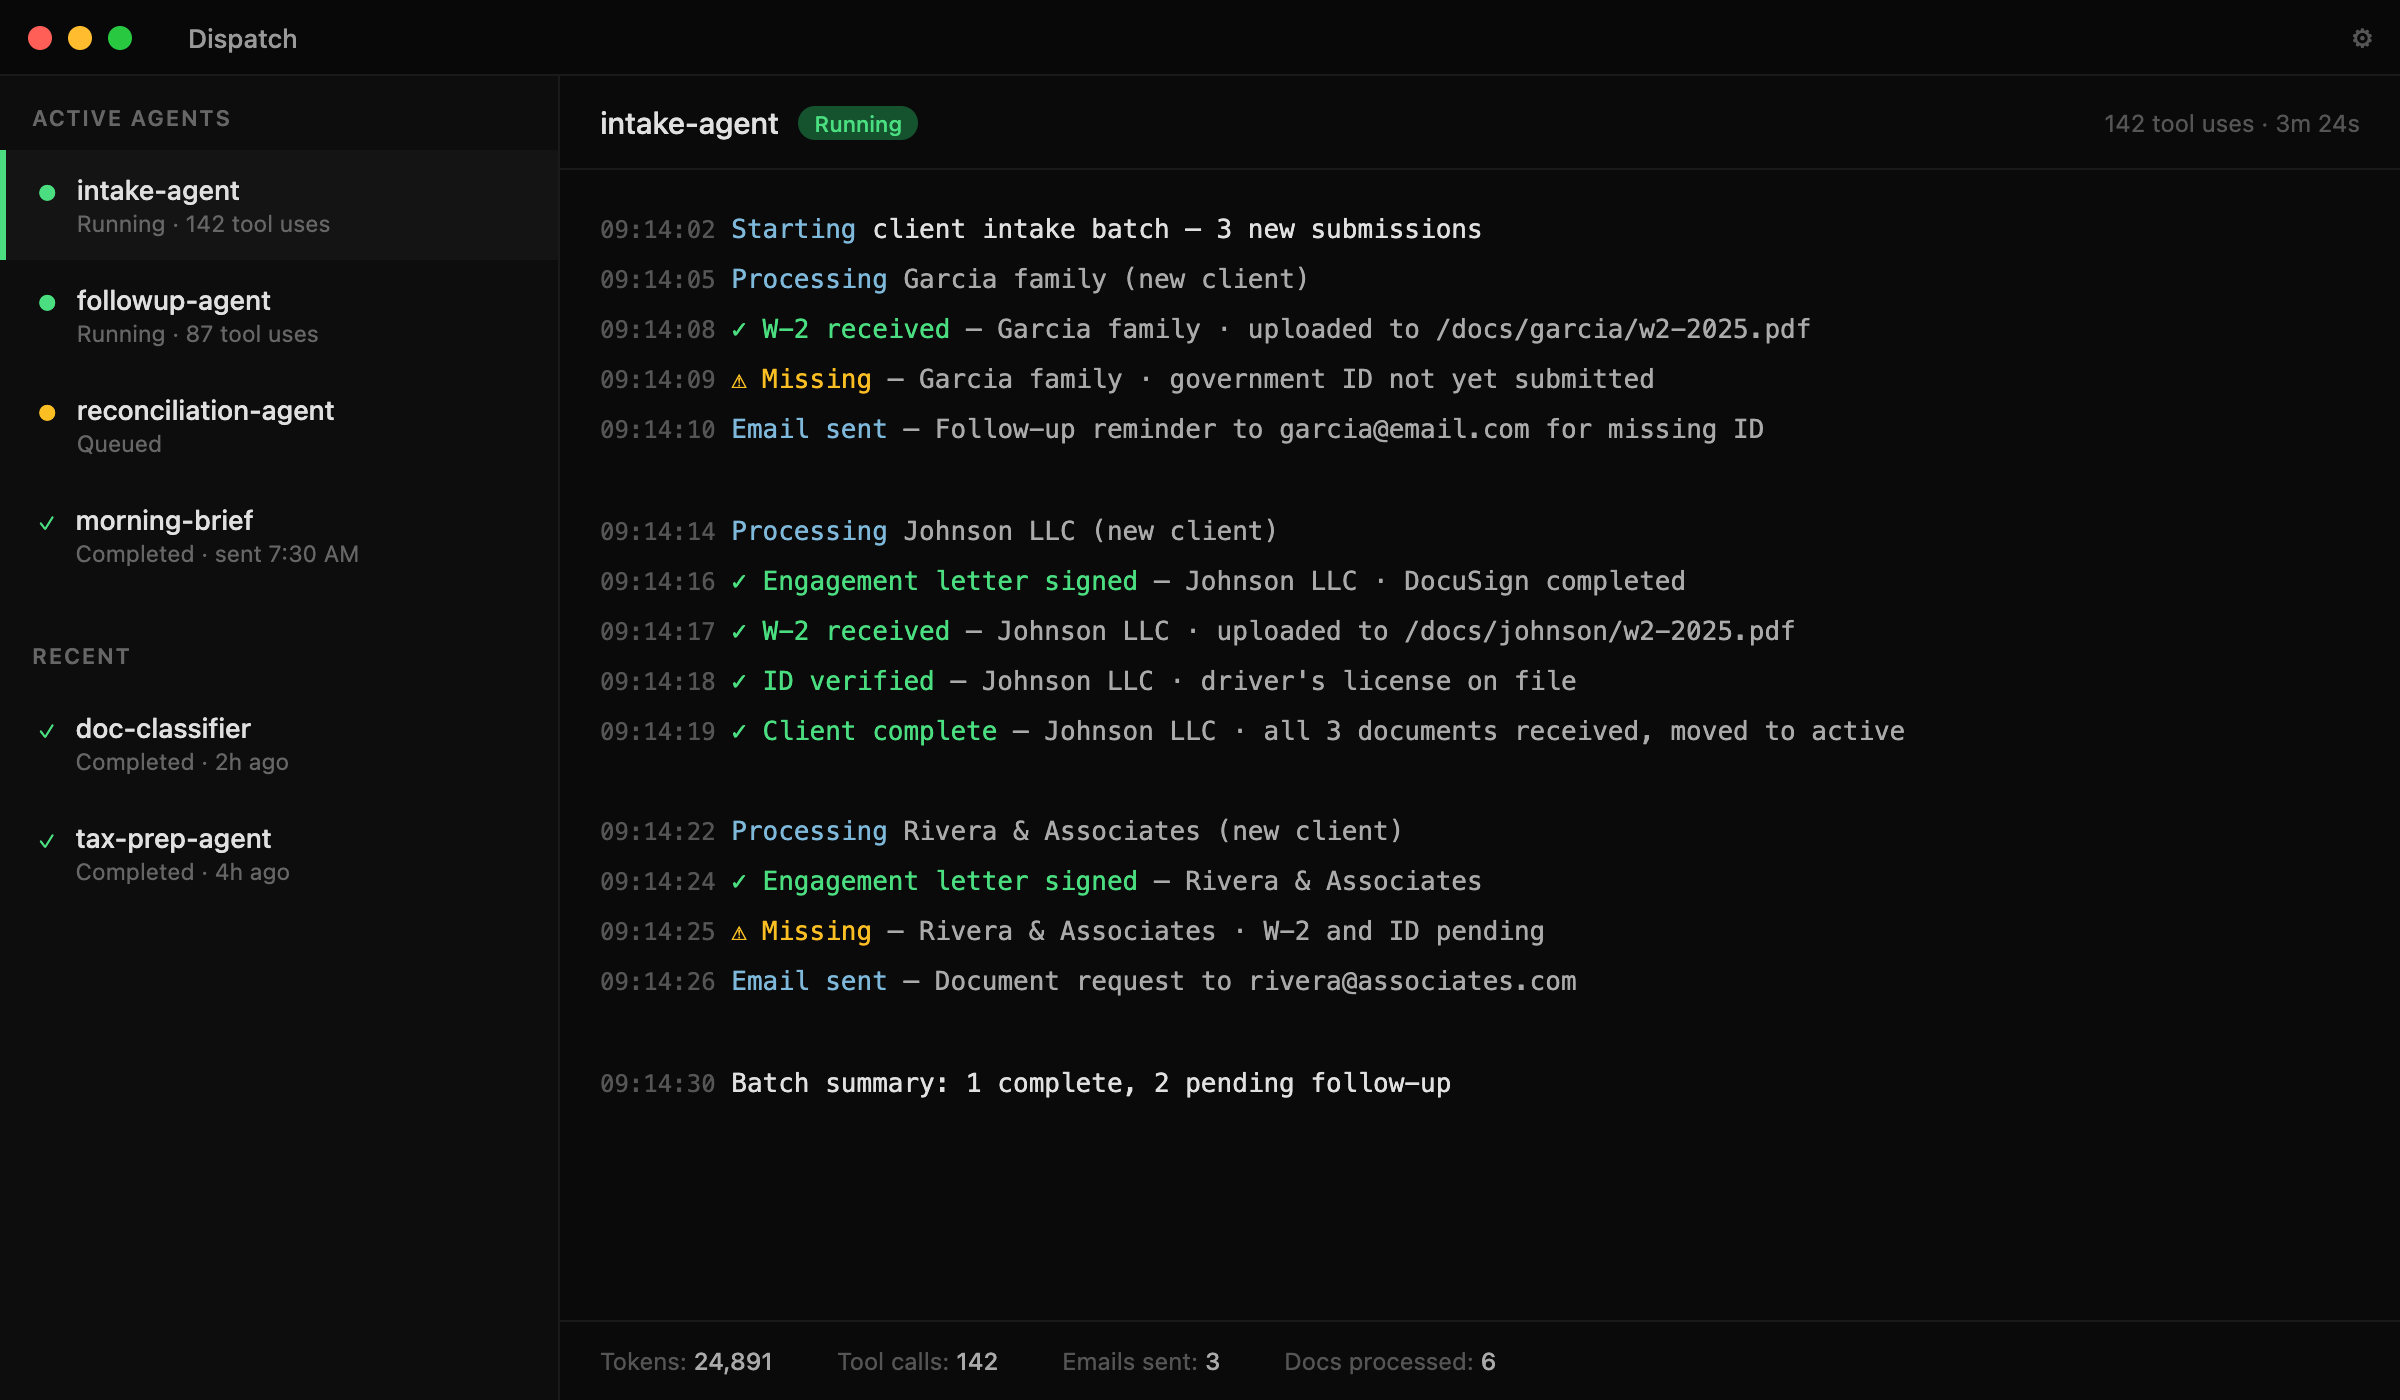Image resolution: width=2400 pixels, height=1400 pixels.
Task: Click the '/docs/garcia/w2-2025.pdf' path
Action: 1623,329
